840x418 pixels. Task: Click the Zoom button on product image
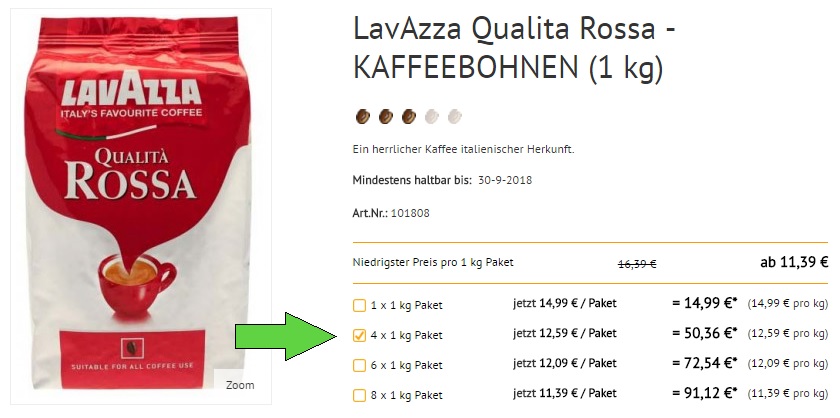[240, 385]
